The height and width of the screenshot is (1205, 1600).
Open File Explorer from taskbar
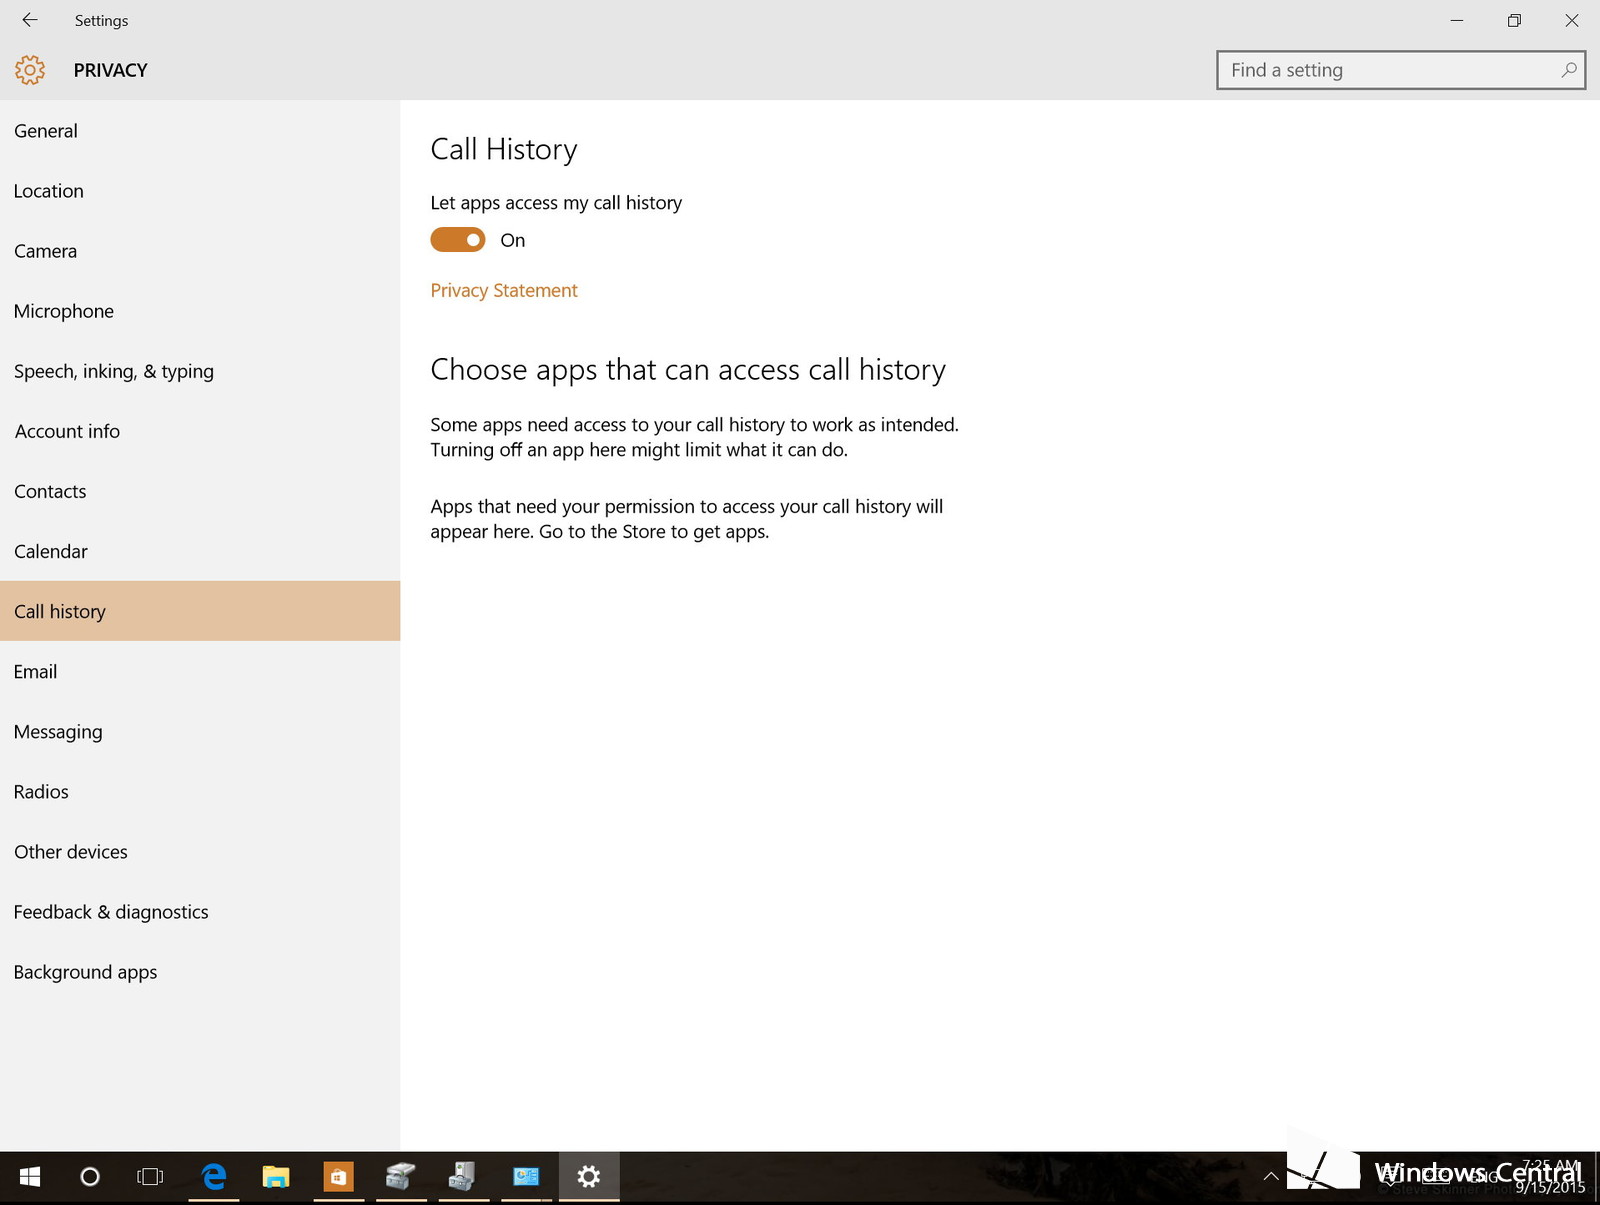276,1177
